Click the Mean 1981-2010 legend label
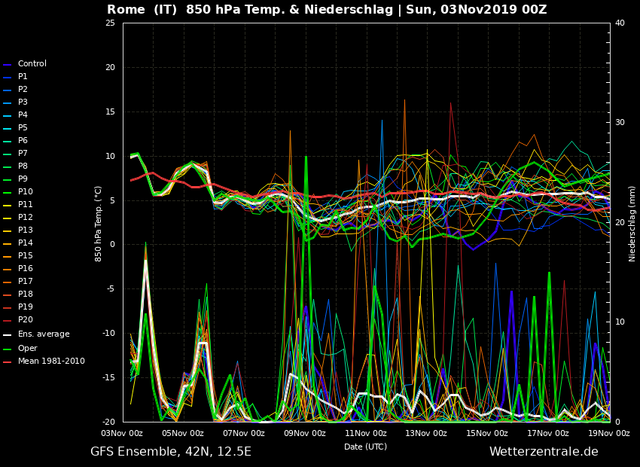Image resolution: width=640 pixels, height=467 pixels. (51, 361)
